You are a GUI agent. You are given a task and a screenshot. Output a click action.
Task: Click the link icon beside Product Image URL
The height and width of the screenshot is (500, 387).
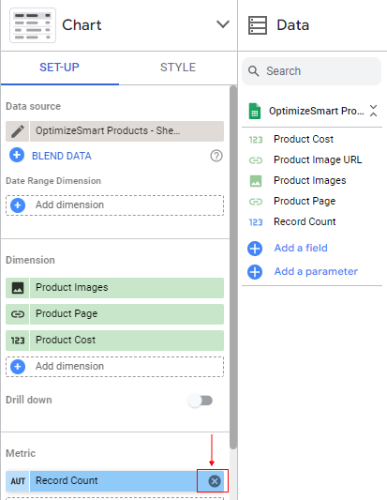(256, 160)
